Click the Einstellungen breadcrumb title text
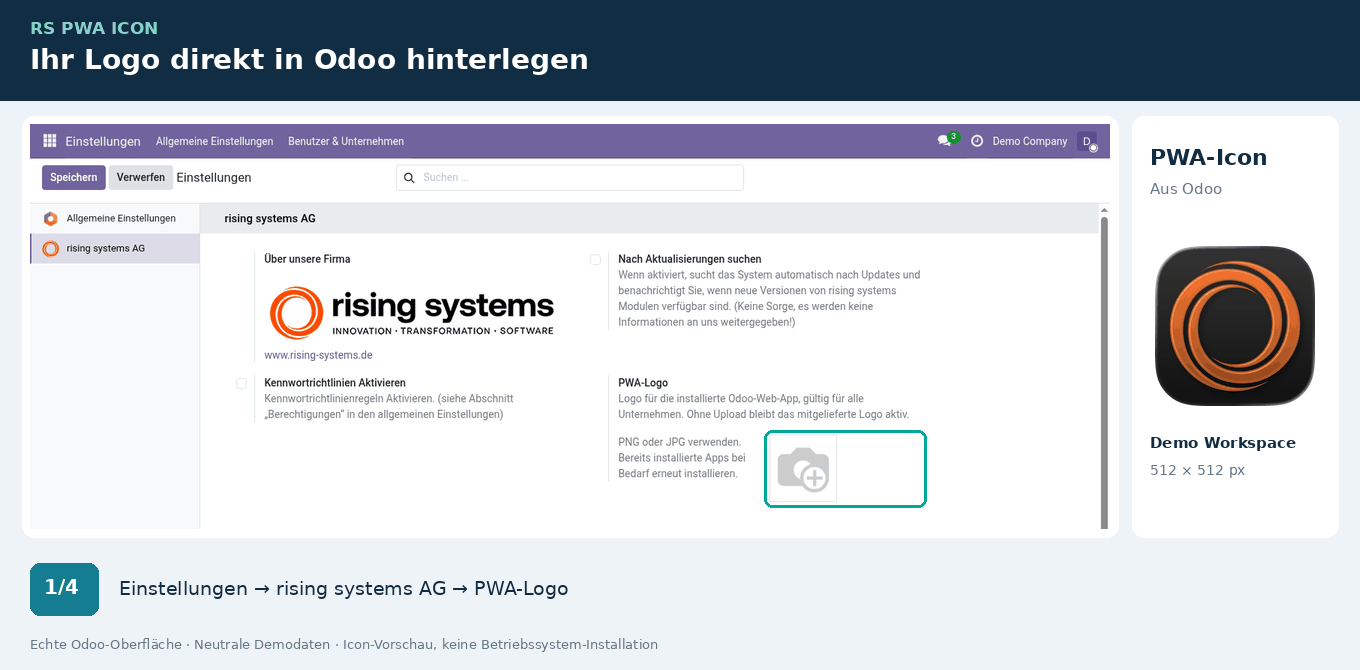1360x670 pixels. 214,178
